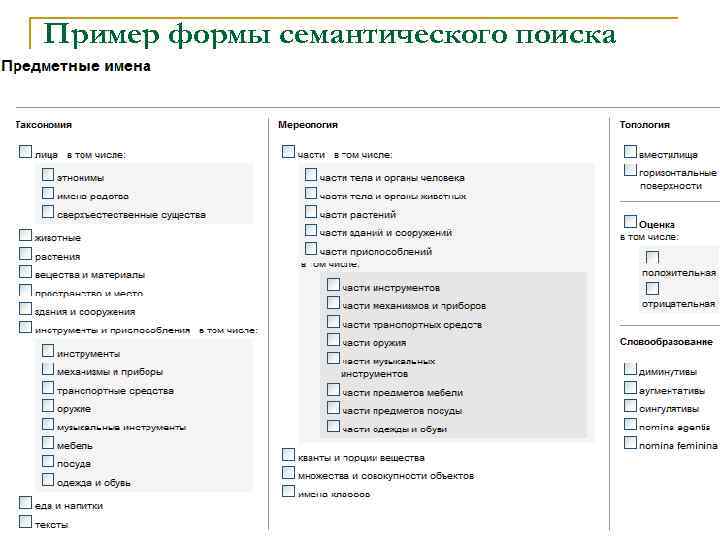Enable the 'Оценка' checkbox
This screenshot has height=540, width=720.
click(630, 222)
